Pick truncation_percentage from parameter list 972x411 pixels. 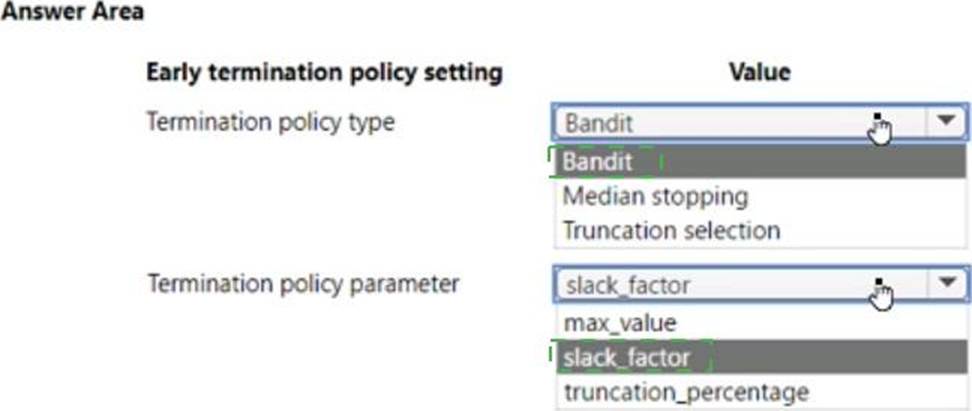pyautogui.click(x=762, y=392)
